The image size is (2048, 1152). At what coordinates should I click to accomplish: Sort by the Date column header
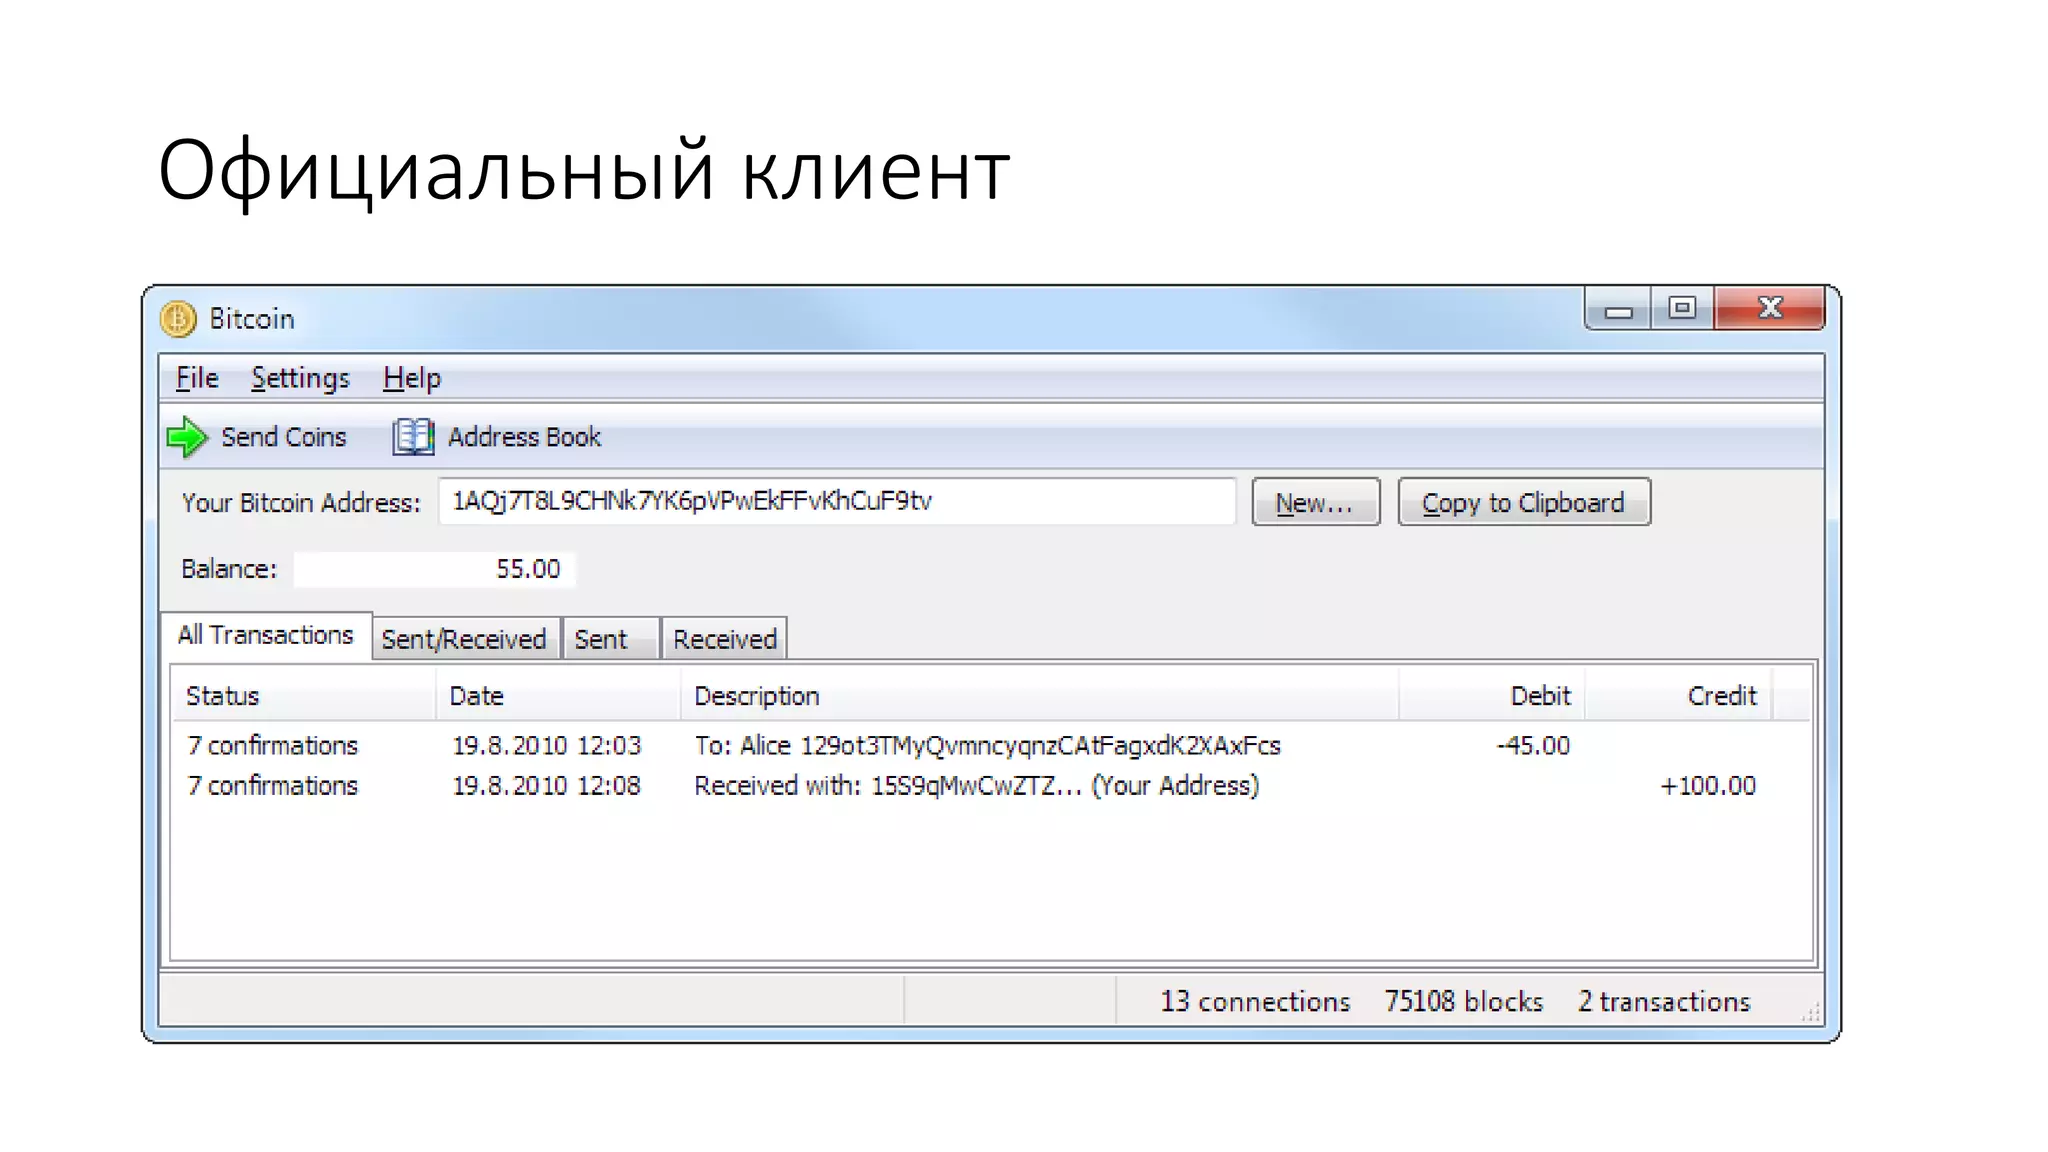coord(558,696)
